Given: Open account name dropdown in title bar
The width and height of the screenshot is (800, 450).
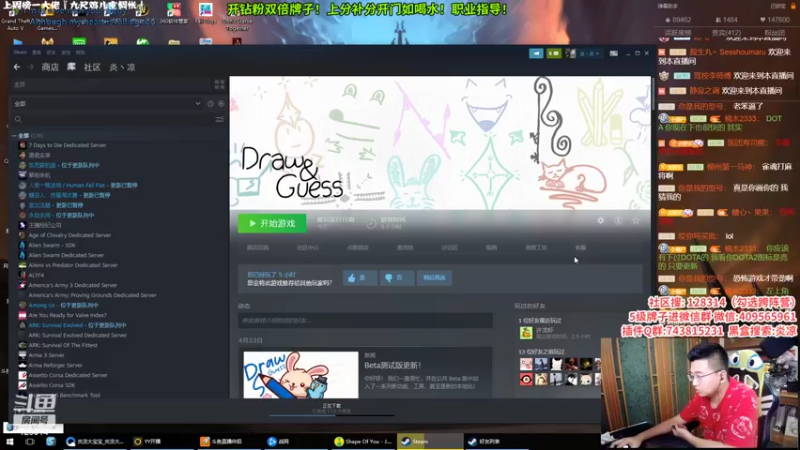Looking at the screenshot, I should [x=589, y=53].
